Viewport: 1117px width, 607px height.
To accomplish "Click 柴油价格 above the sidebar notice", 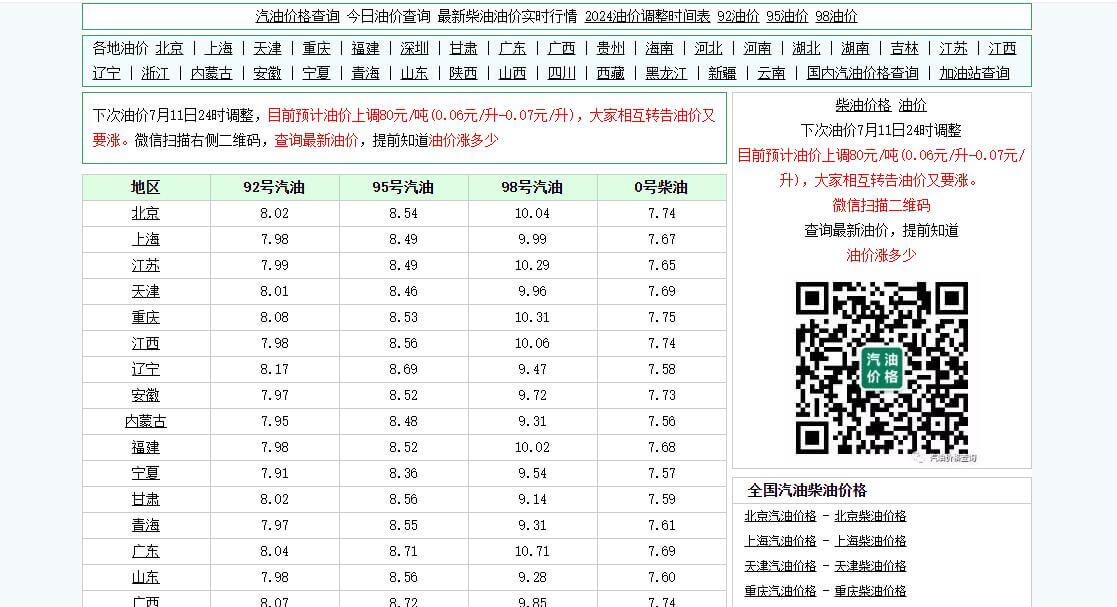I will click(x=862, y=105).
